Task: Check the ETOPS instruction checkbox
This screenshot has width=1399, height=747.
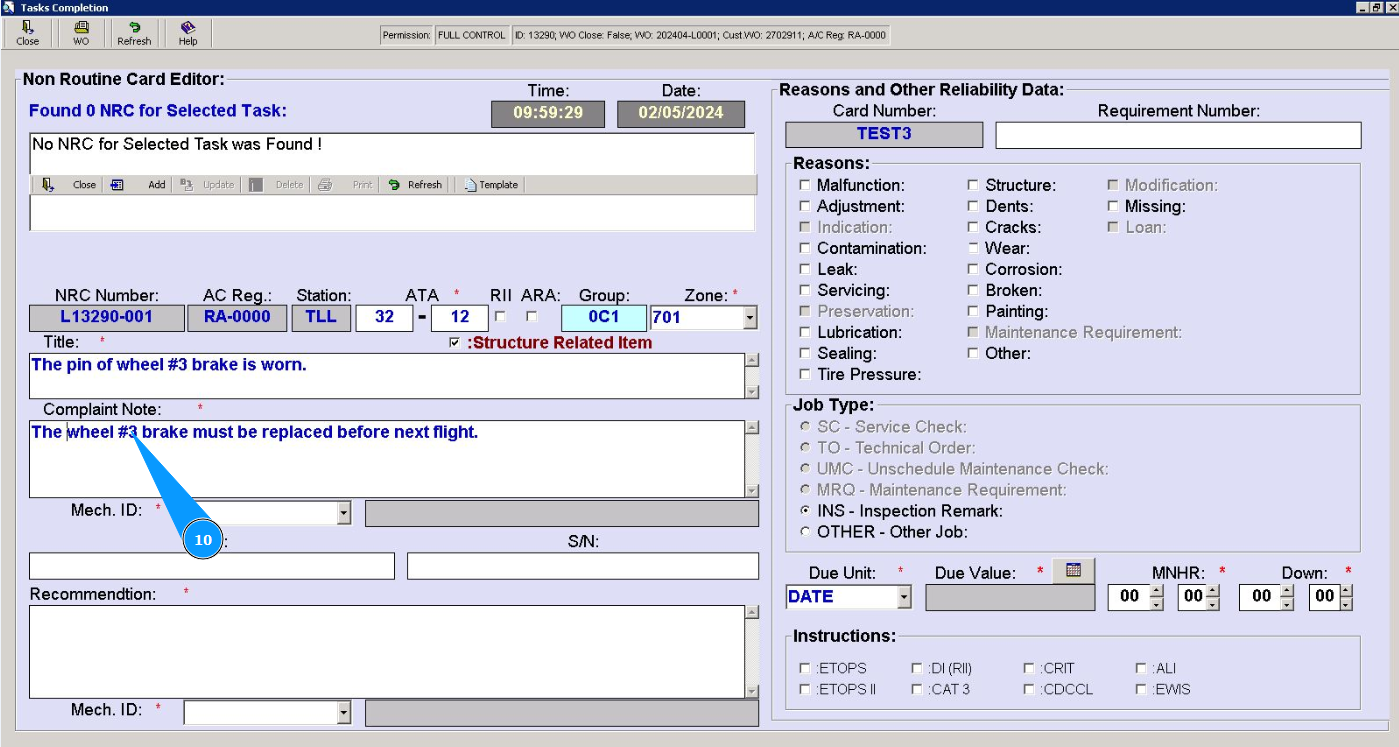Action: pyautogui.click(x=805, y=668)
